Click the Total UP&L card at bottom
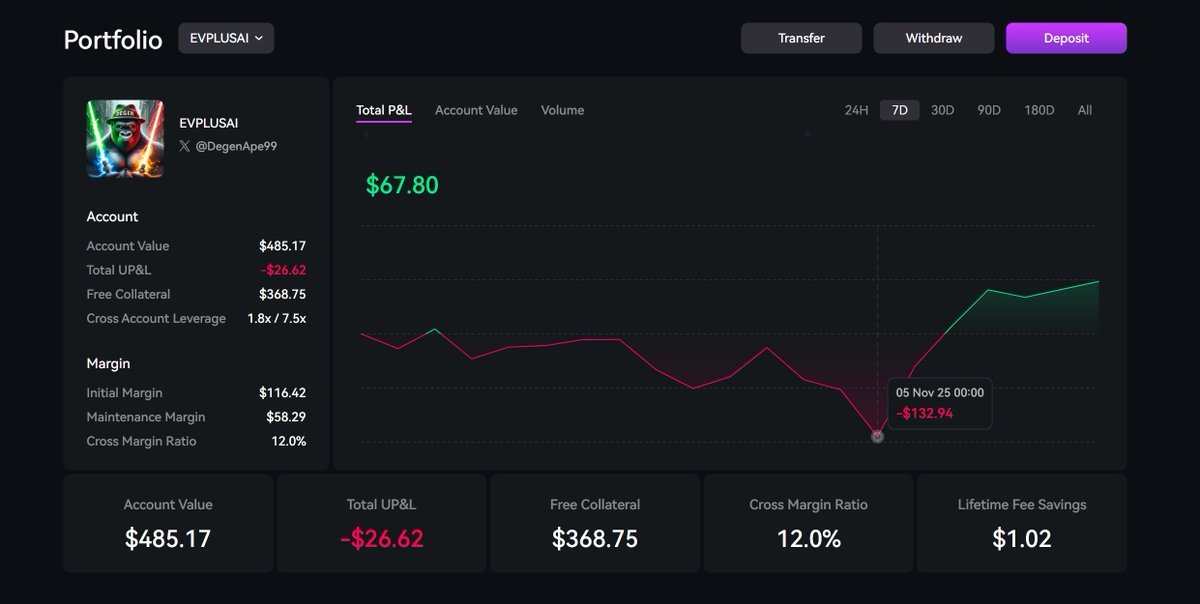 click(381, 523)
